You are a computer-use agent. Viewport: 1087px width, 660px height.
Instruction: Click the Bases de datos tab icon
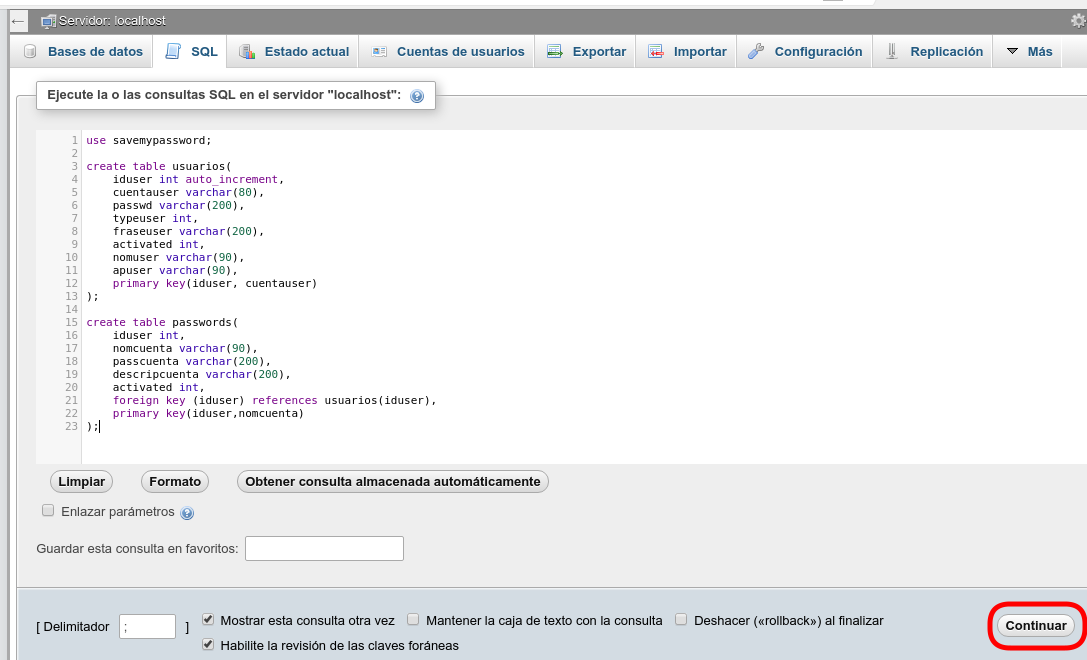click(30, 51)
